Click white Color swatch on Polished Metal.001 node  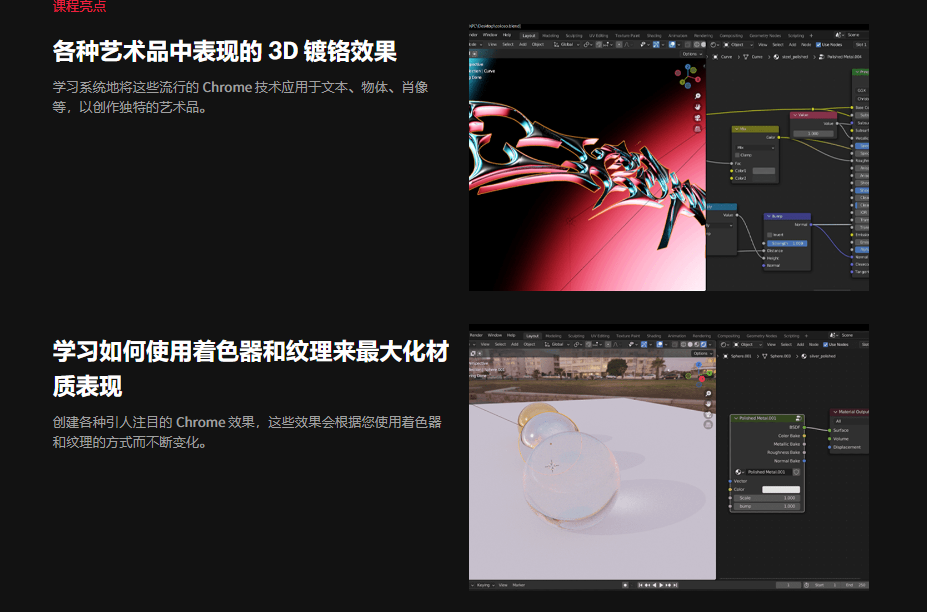[780, 489]
